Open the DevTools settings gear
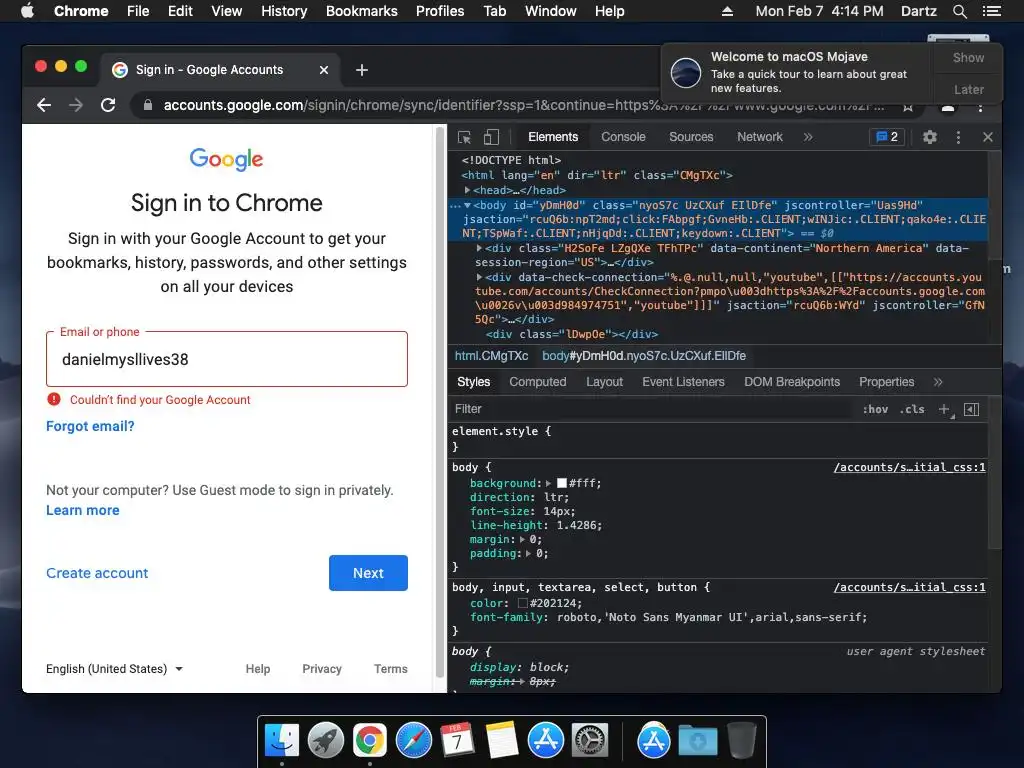 point(929,137)
